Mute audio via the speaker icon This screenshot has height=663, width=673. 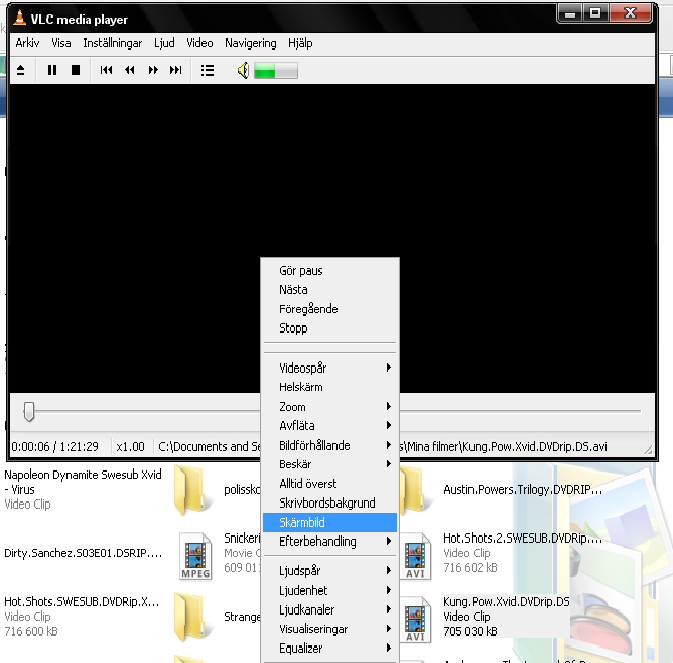coord(243,70)
